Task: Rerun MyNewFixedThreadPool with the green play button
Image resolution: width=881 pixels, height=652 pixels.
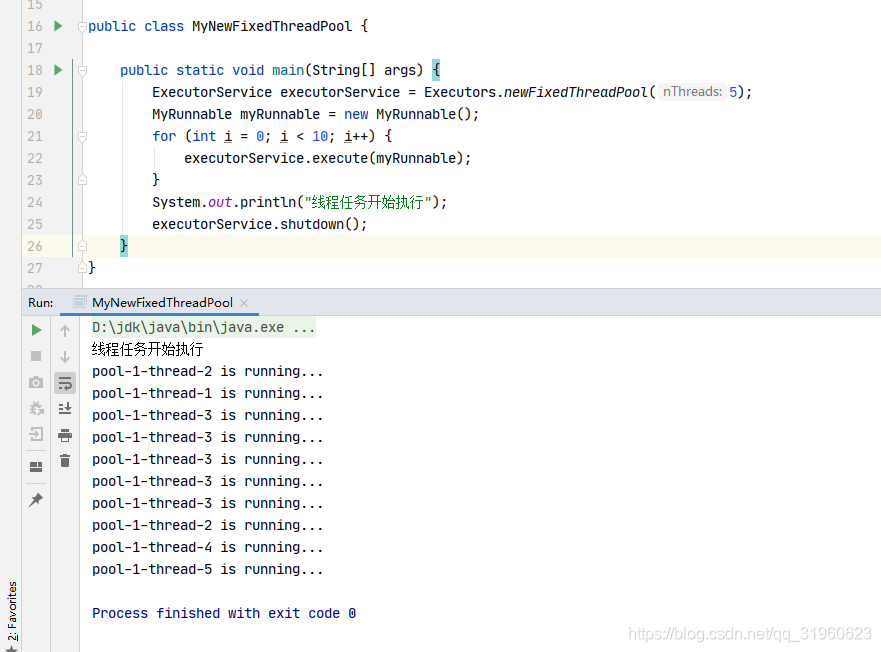Action: click(36, 330)
